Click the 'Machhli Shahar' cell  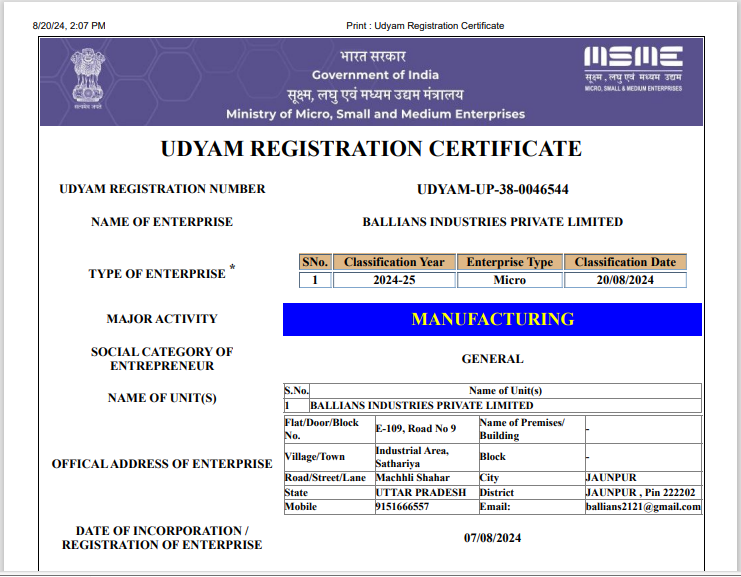pyautogui.click(x=427, y=478)
